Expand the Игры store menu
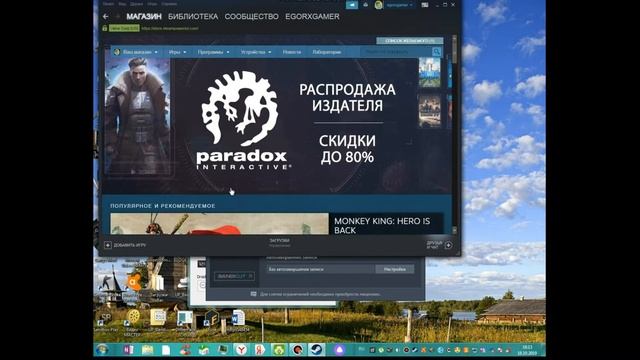 tap(178, 52)
